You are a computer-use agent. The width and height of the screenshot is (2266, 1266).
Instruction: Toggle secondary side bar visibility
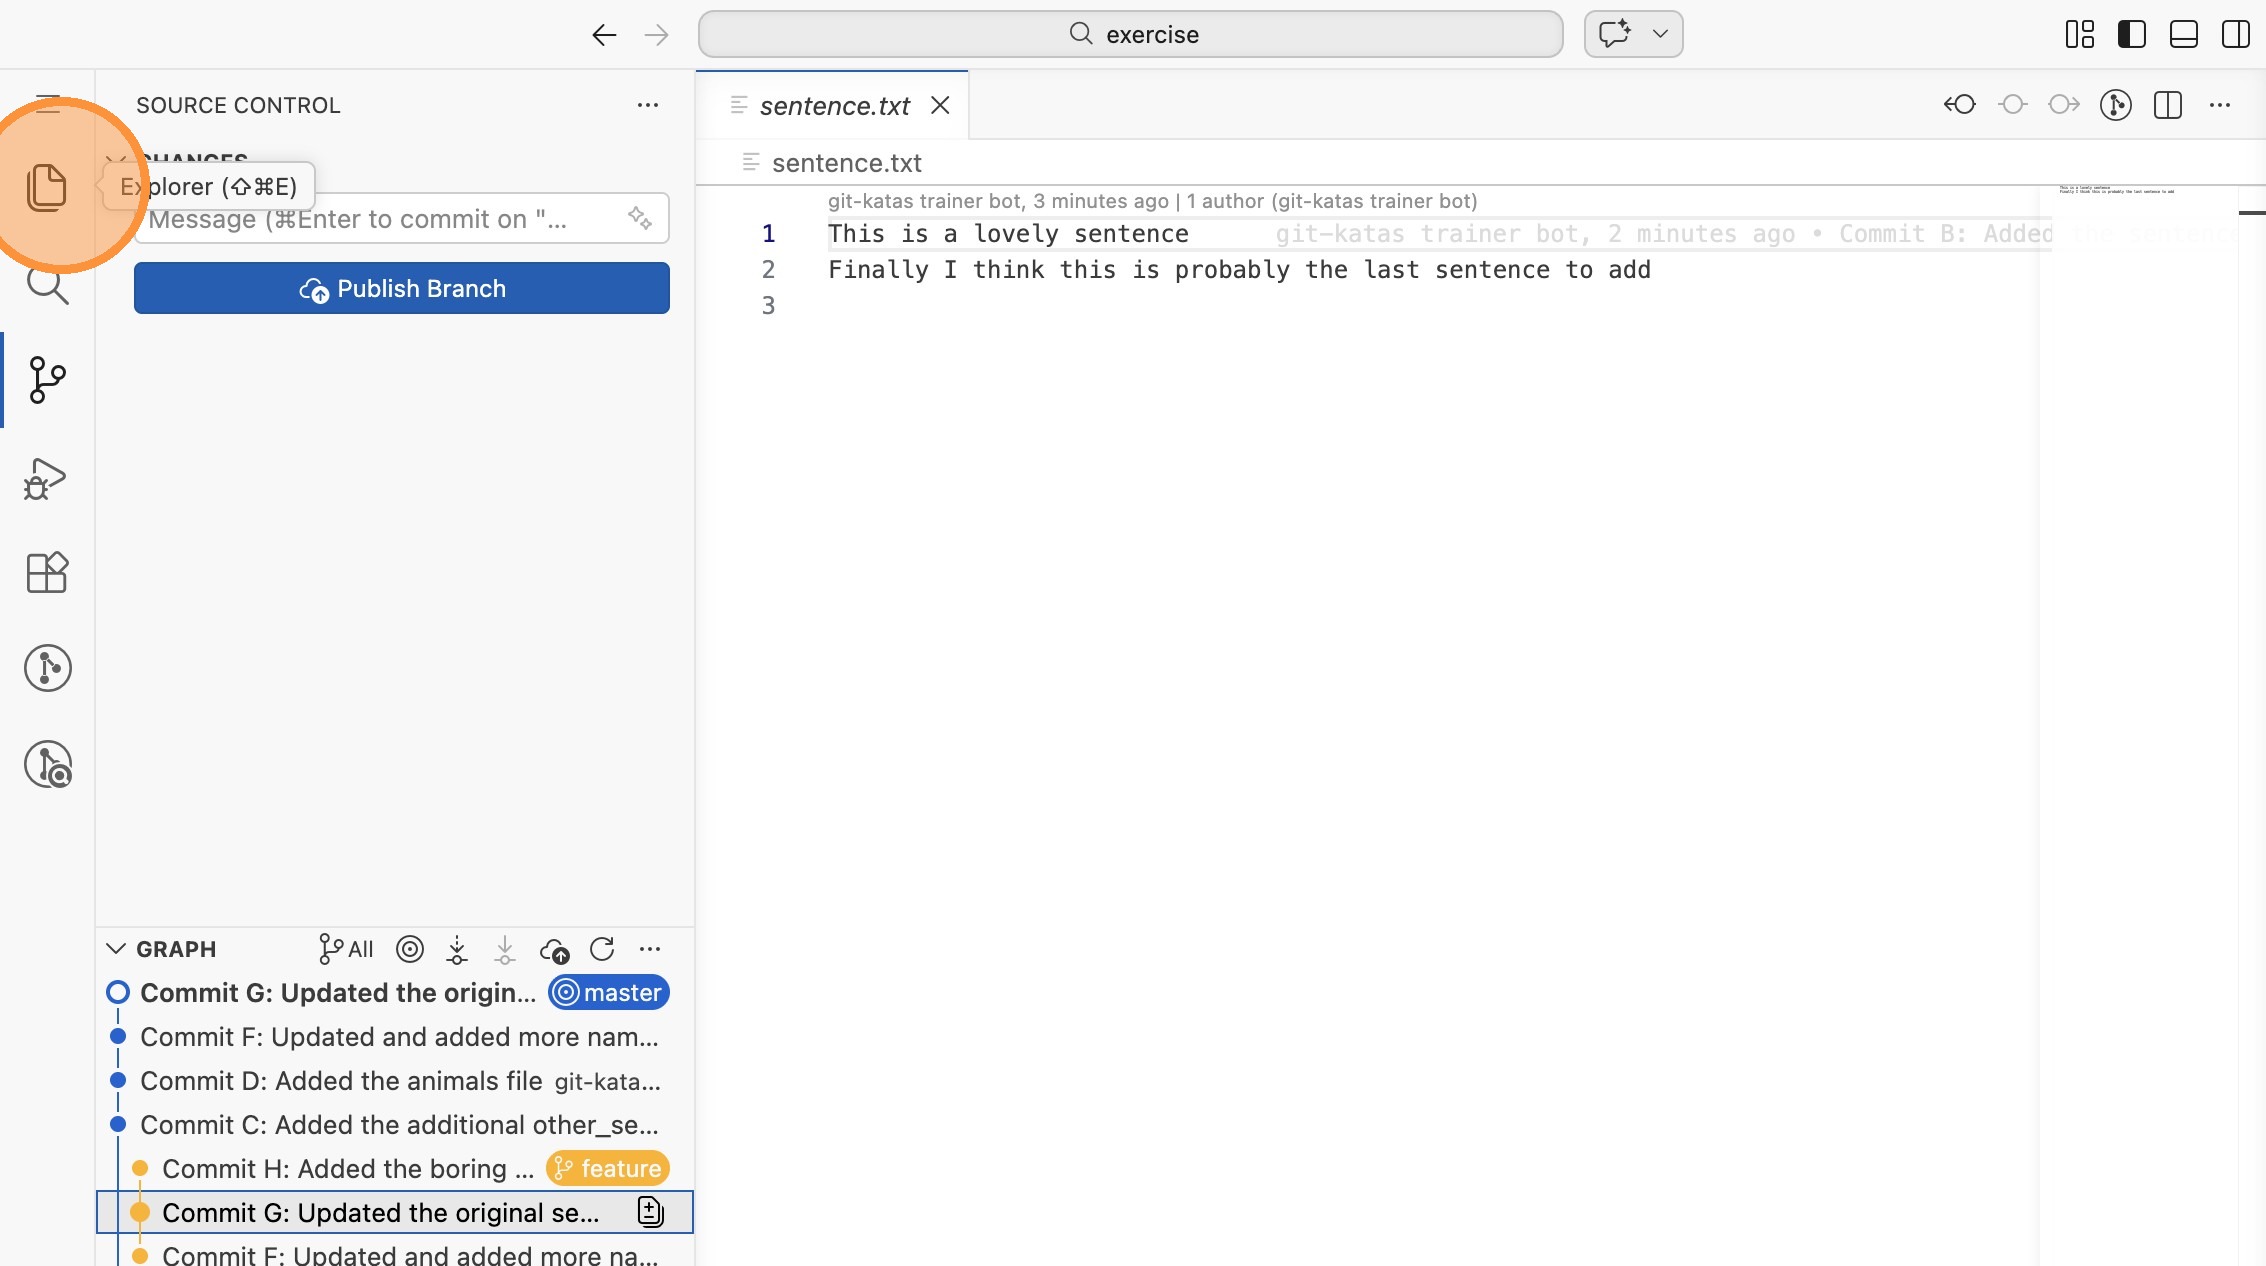coord(2235,34)
